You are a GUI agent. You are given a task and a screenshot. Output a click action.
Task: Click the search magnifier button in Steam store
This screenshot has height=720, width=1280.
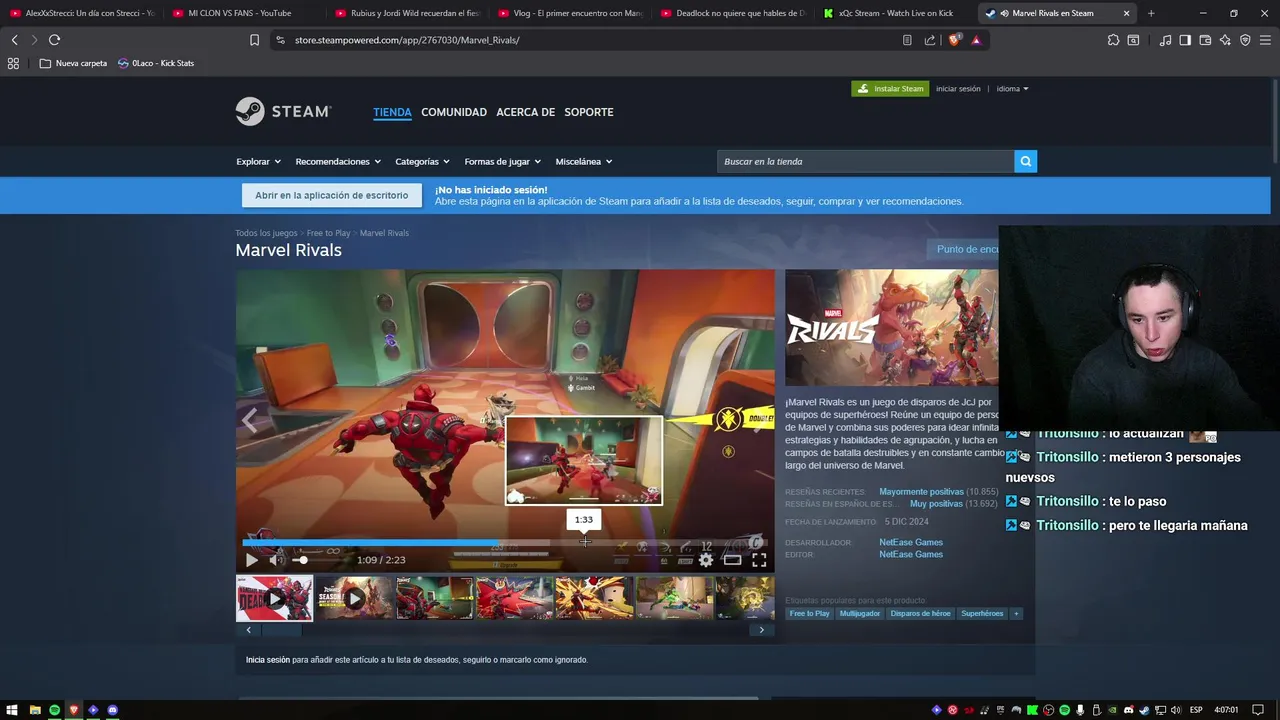(x=1025, y=161)
